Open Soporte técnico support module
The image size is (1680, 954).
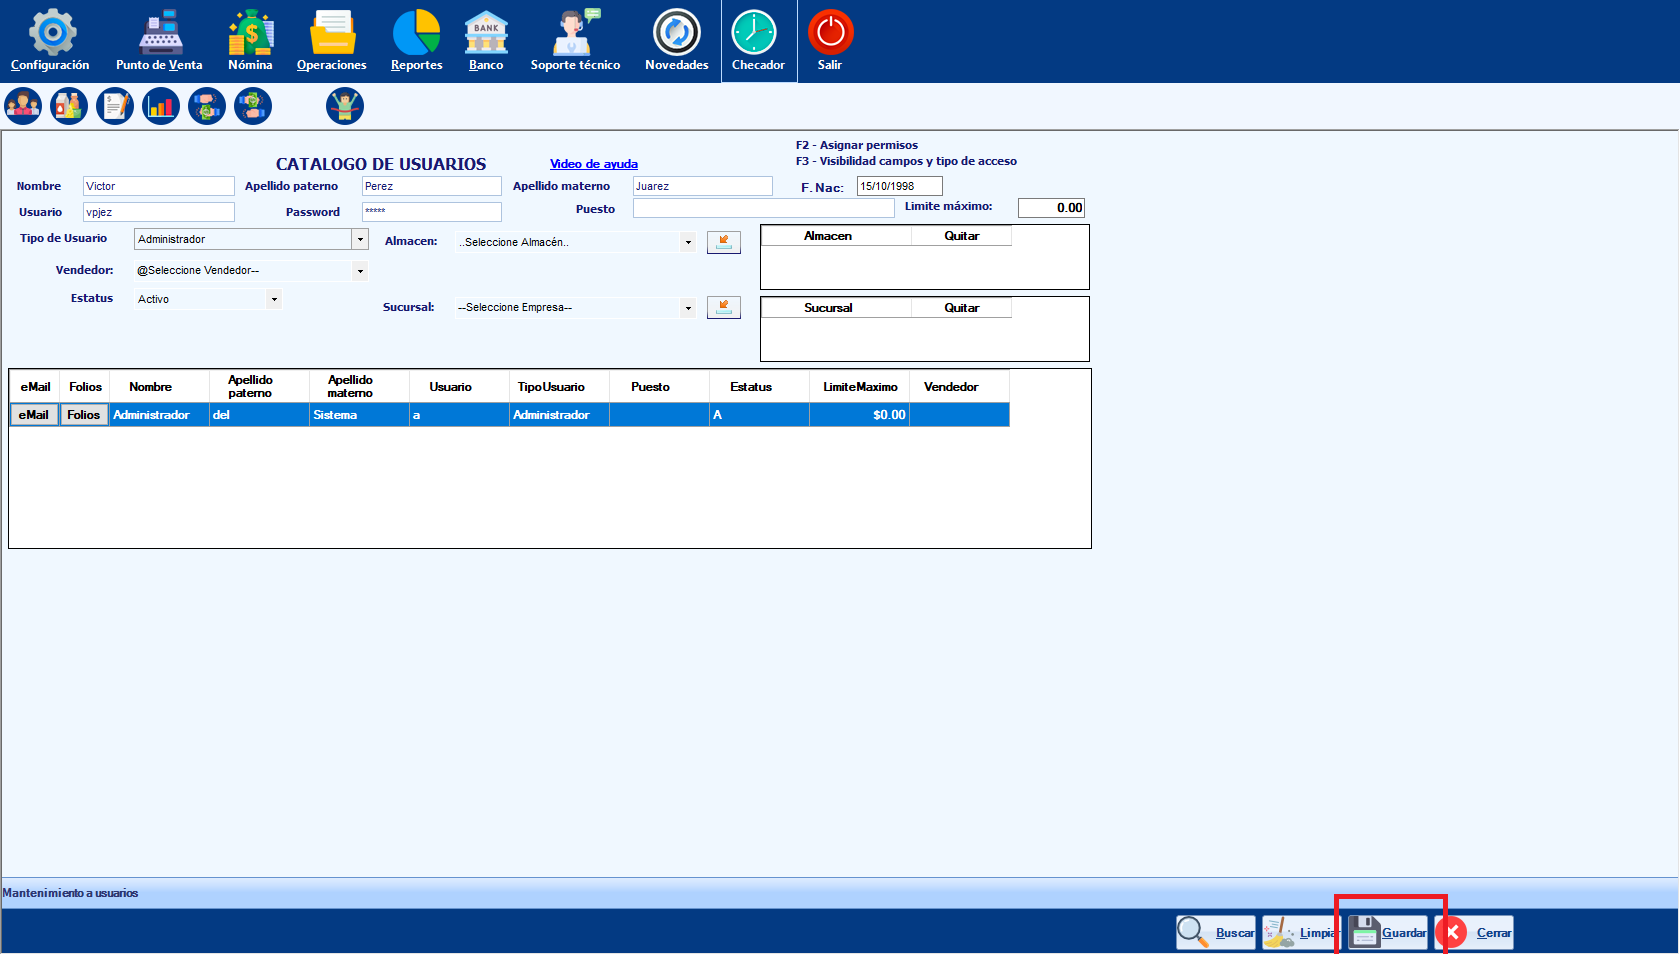[x=575, y=40]
